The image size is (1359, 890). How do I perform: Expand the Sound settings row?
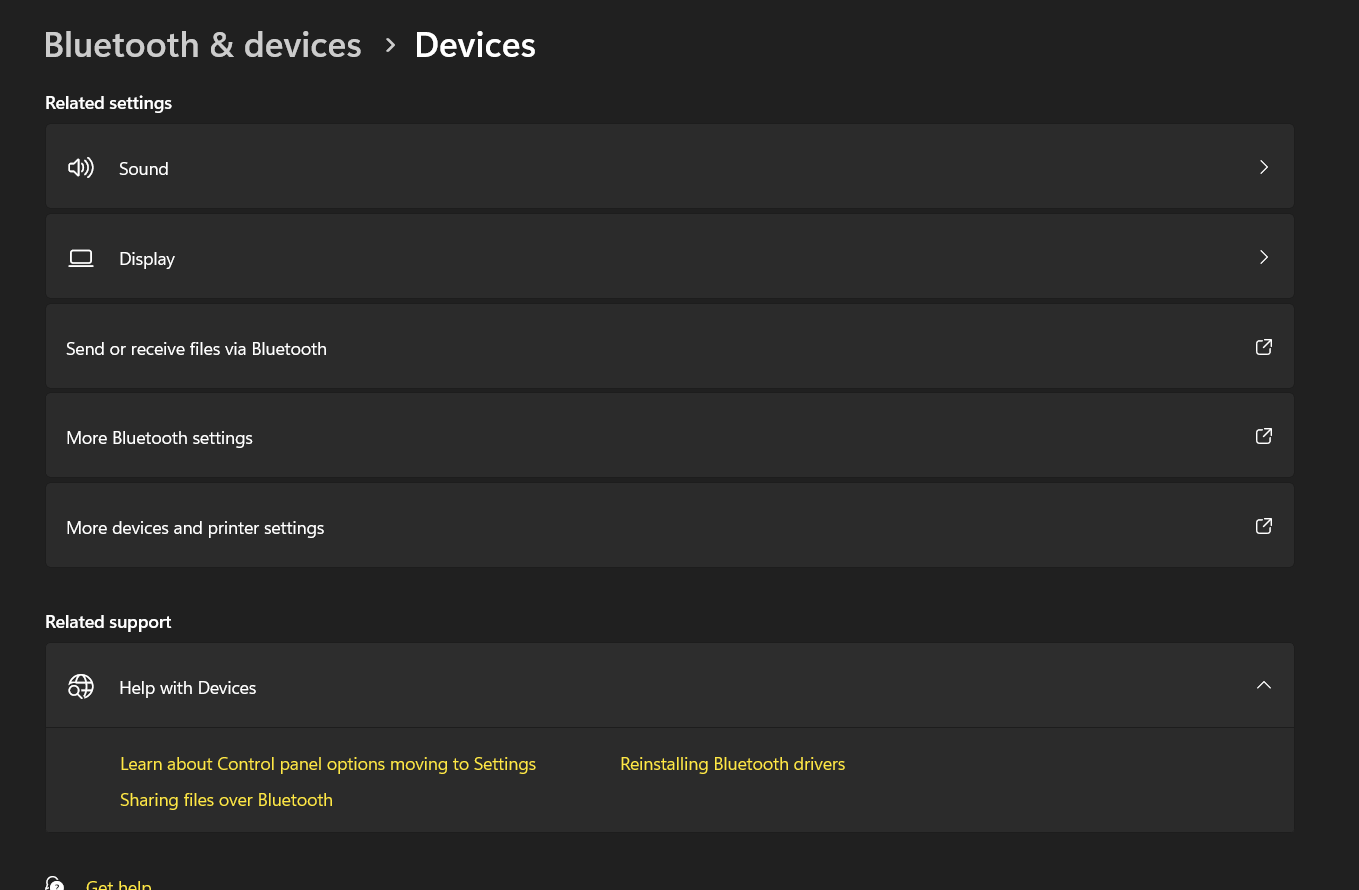[x=1263, y=167]
